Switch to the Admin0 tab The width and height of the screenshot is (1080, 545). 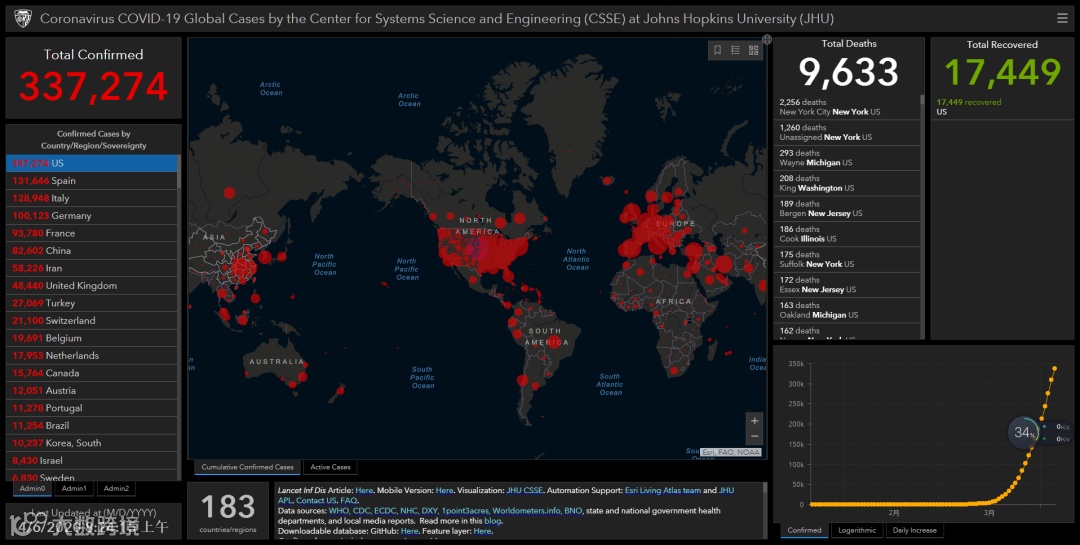(x=32, y=489)
